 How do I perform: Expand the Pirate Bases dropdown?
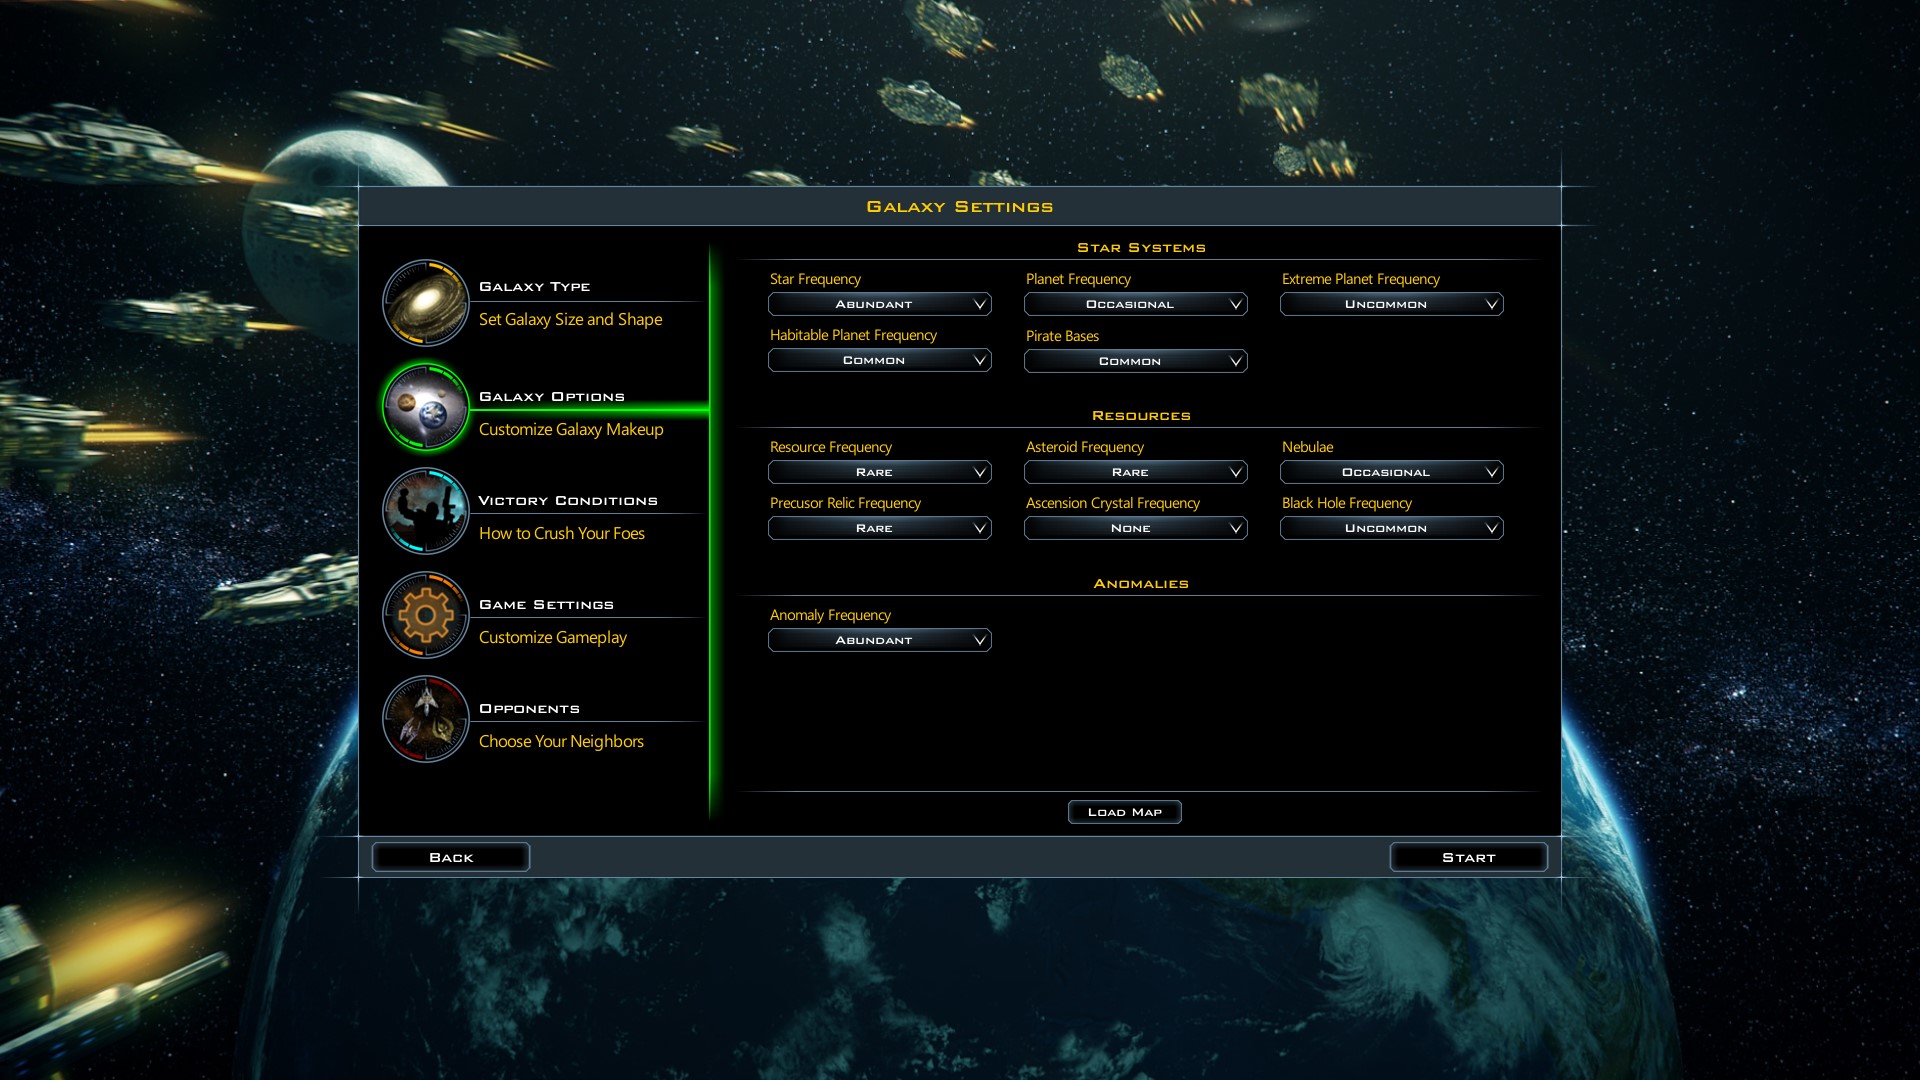(x=1135, y=361)
